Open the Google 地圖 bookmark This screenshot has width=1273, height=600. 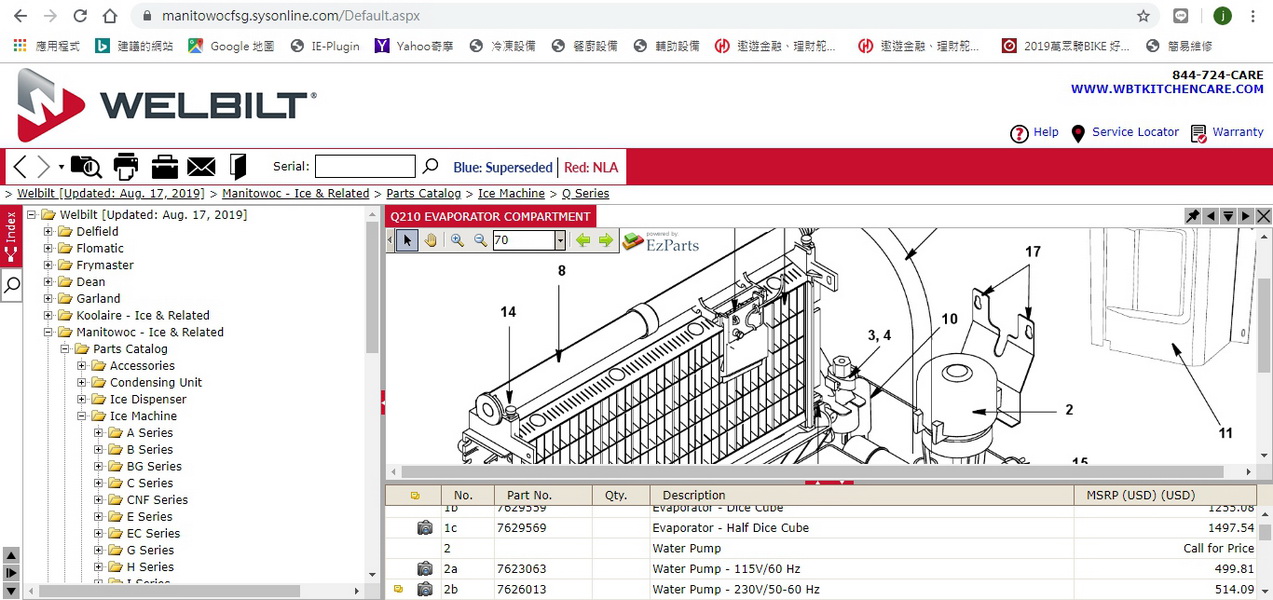(x=231, y=46)
